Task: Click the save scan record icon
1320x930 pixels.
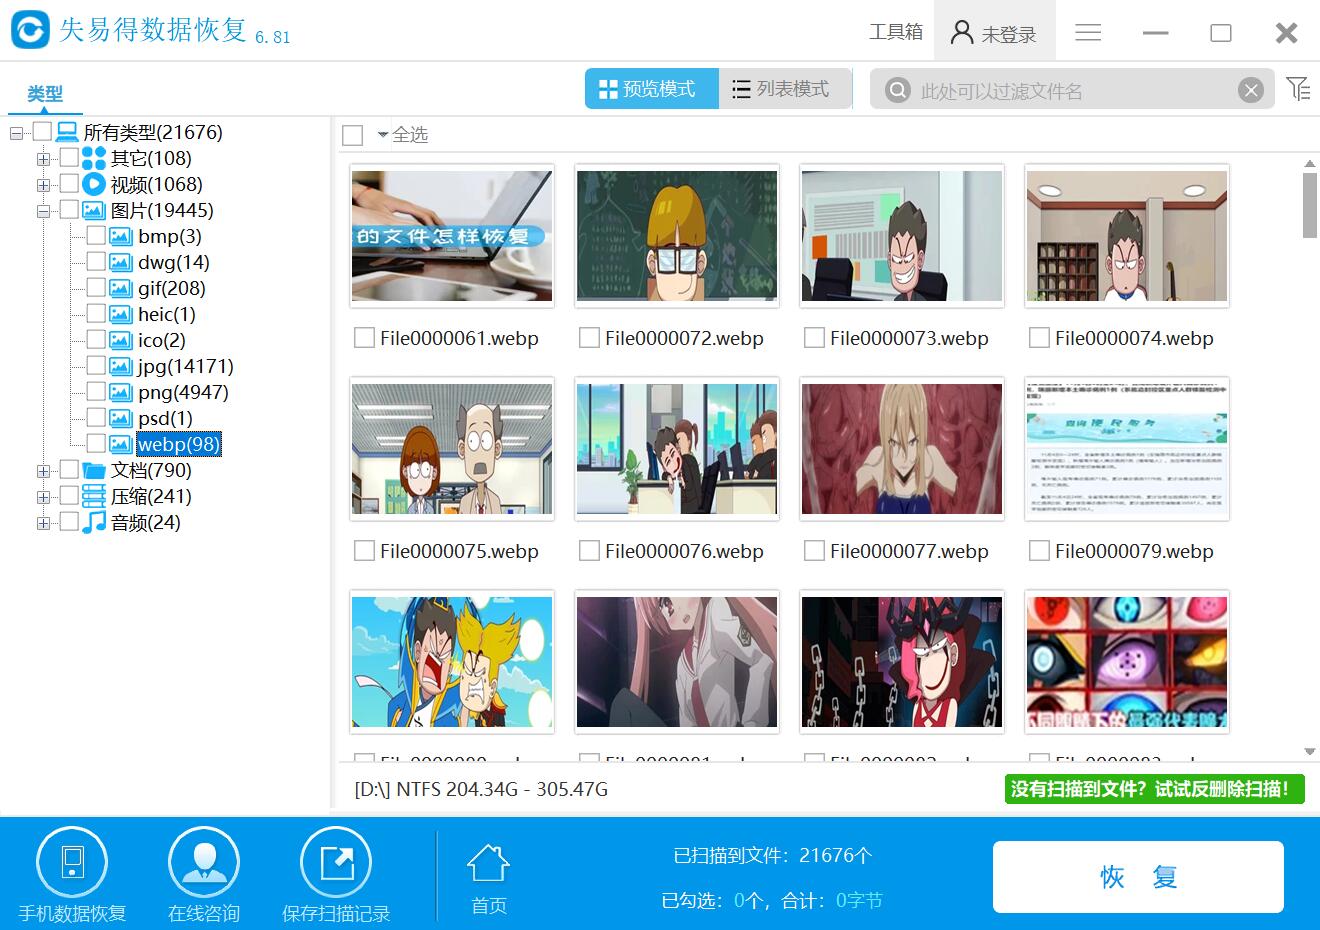Action: click(336, 863)
